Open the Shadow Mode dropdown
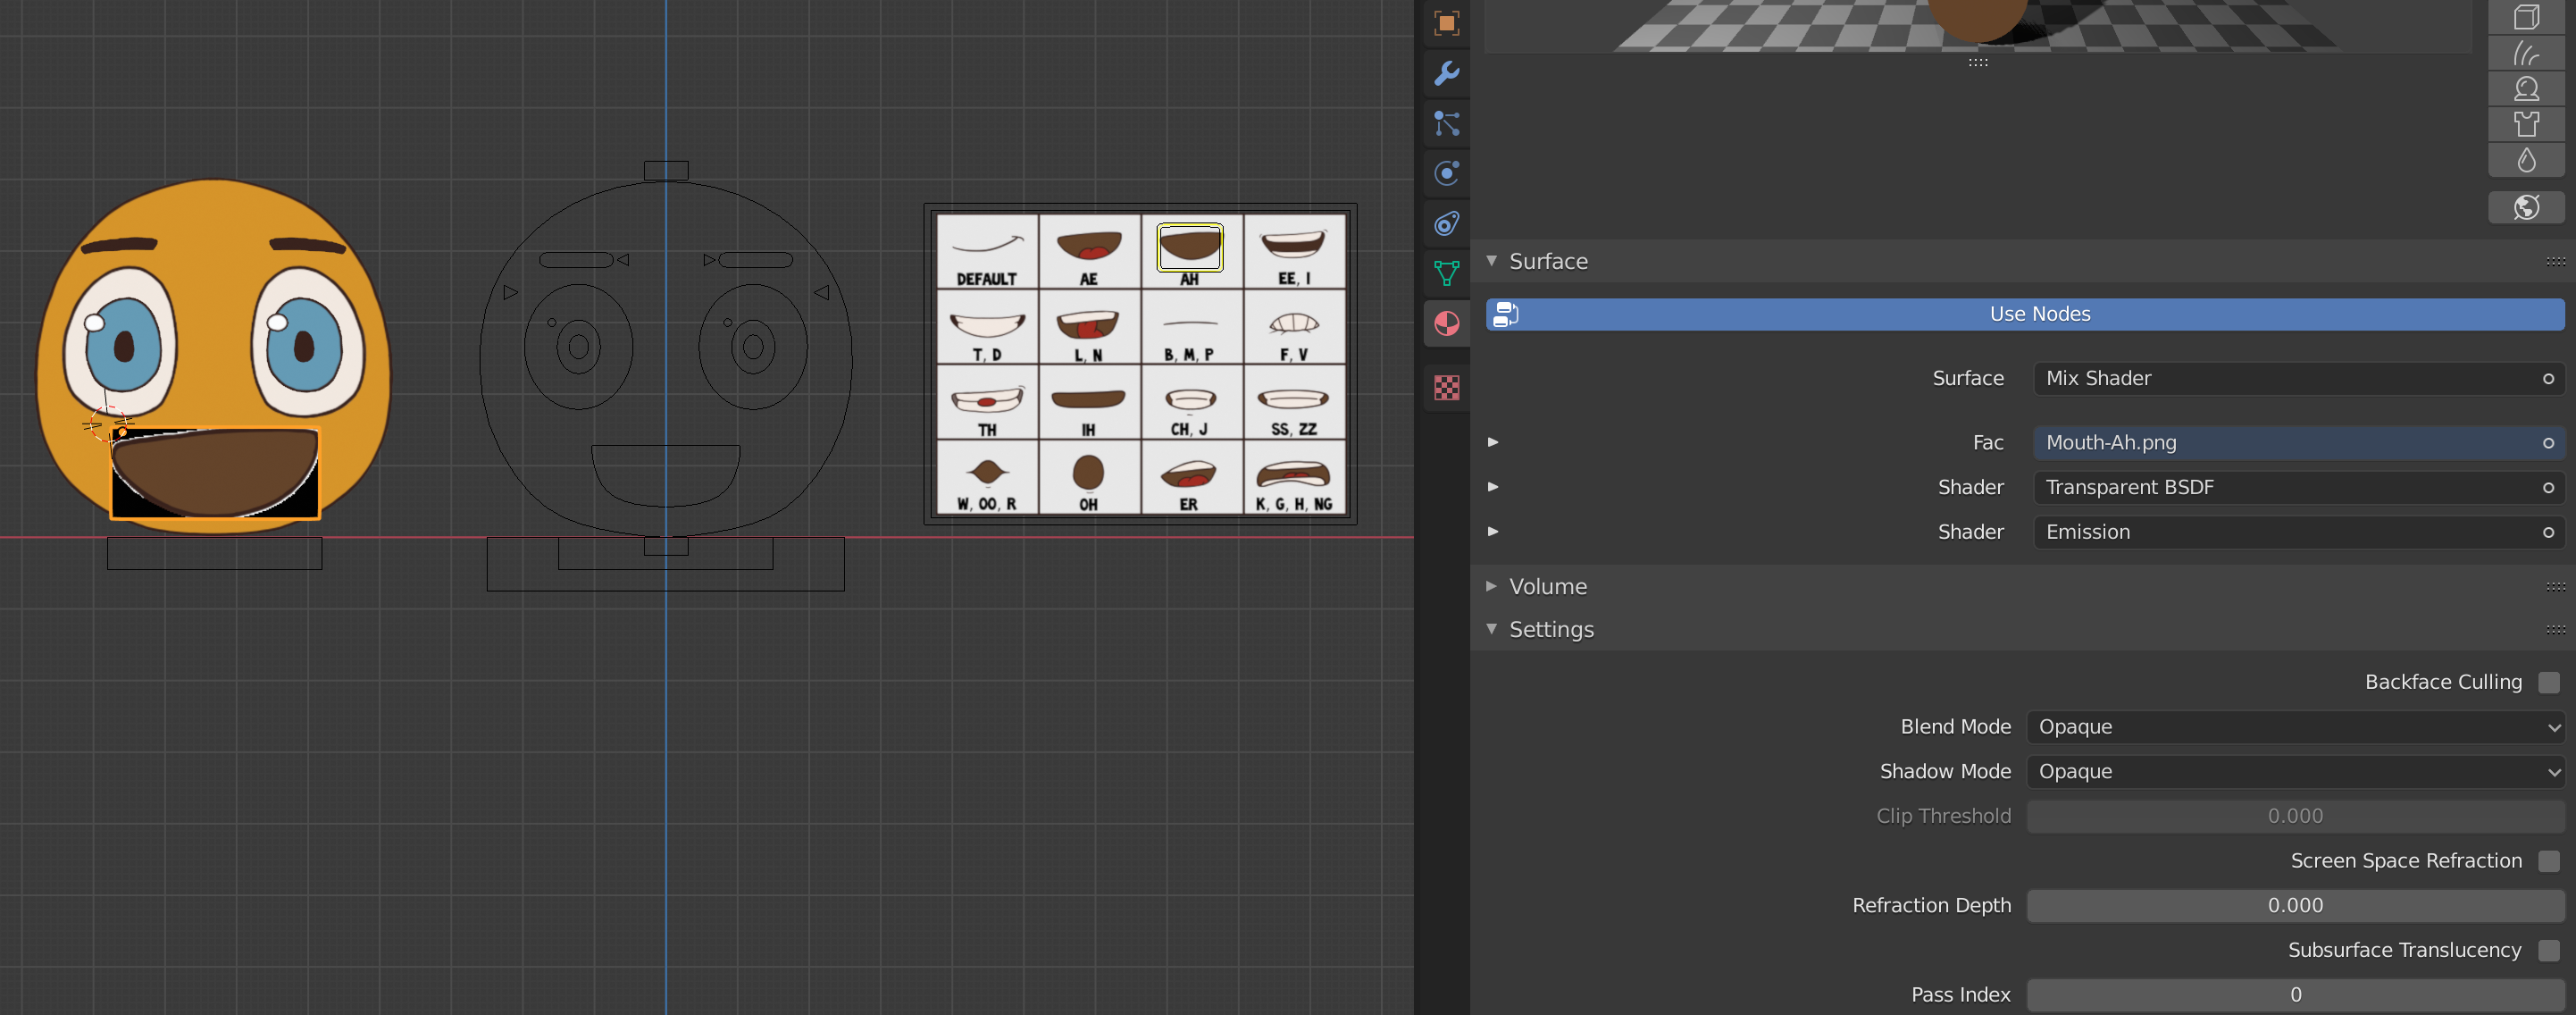Viewport: 2576px width, 1015px height. [x=2295, y=772]
